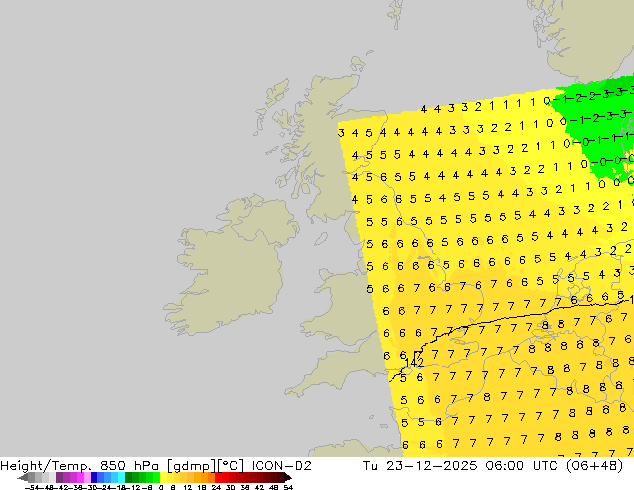The image size is (634, 490).
Task: Click the Height/Temp. 850 hPa map title
Action: tap(79, 466)
